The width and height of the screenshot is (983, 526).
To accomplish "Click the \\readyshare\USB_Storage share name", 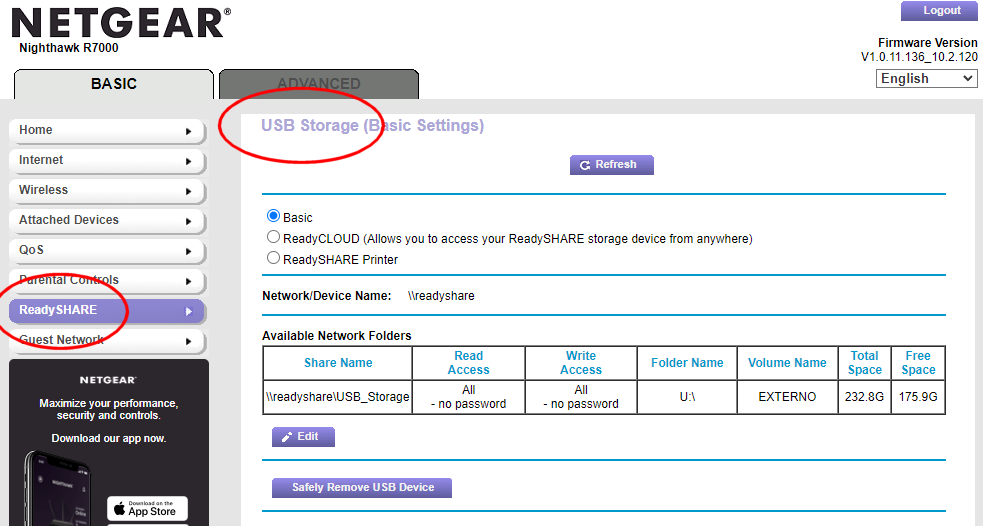I will point(337,397).
